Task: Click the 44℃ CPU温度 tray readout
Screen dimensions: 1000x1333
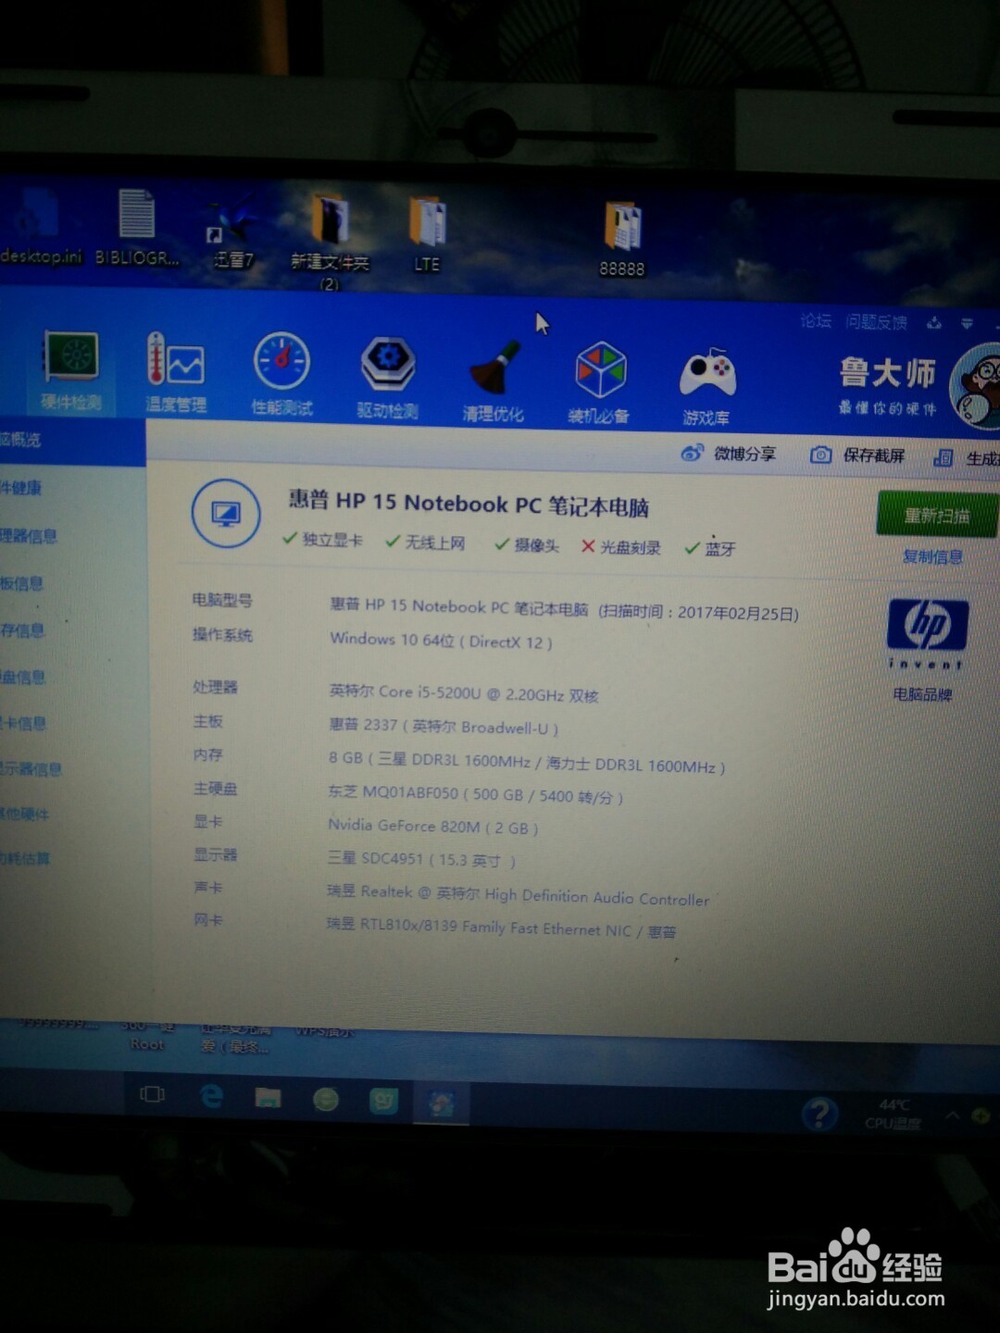Action: (893, 1114)
